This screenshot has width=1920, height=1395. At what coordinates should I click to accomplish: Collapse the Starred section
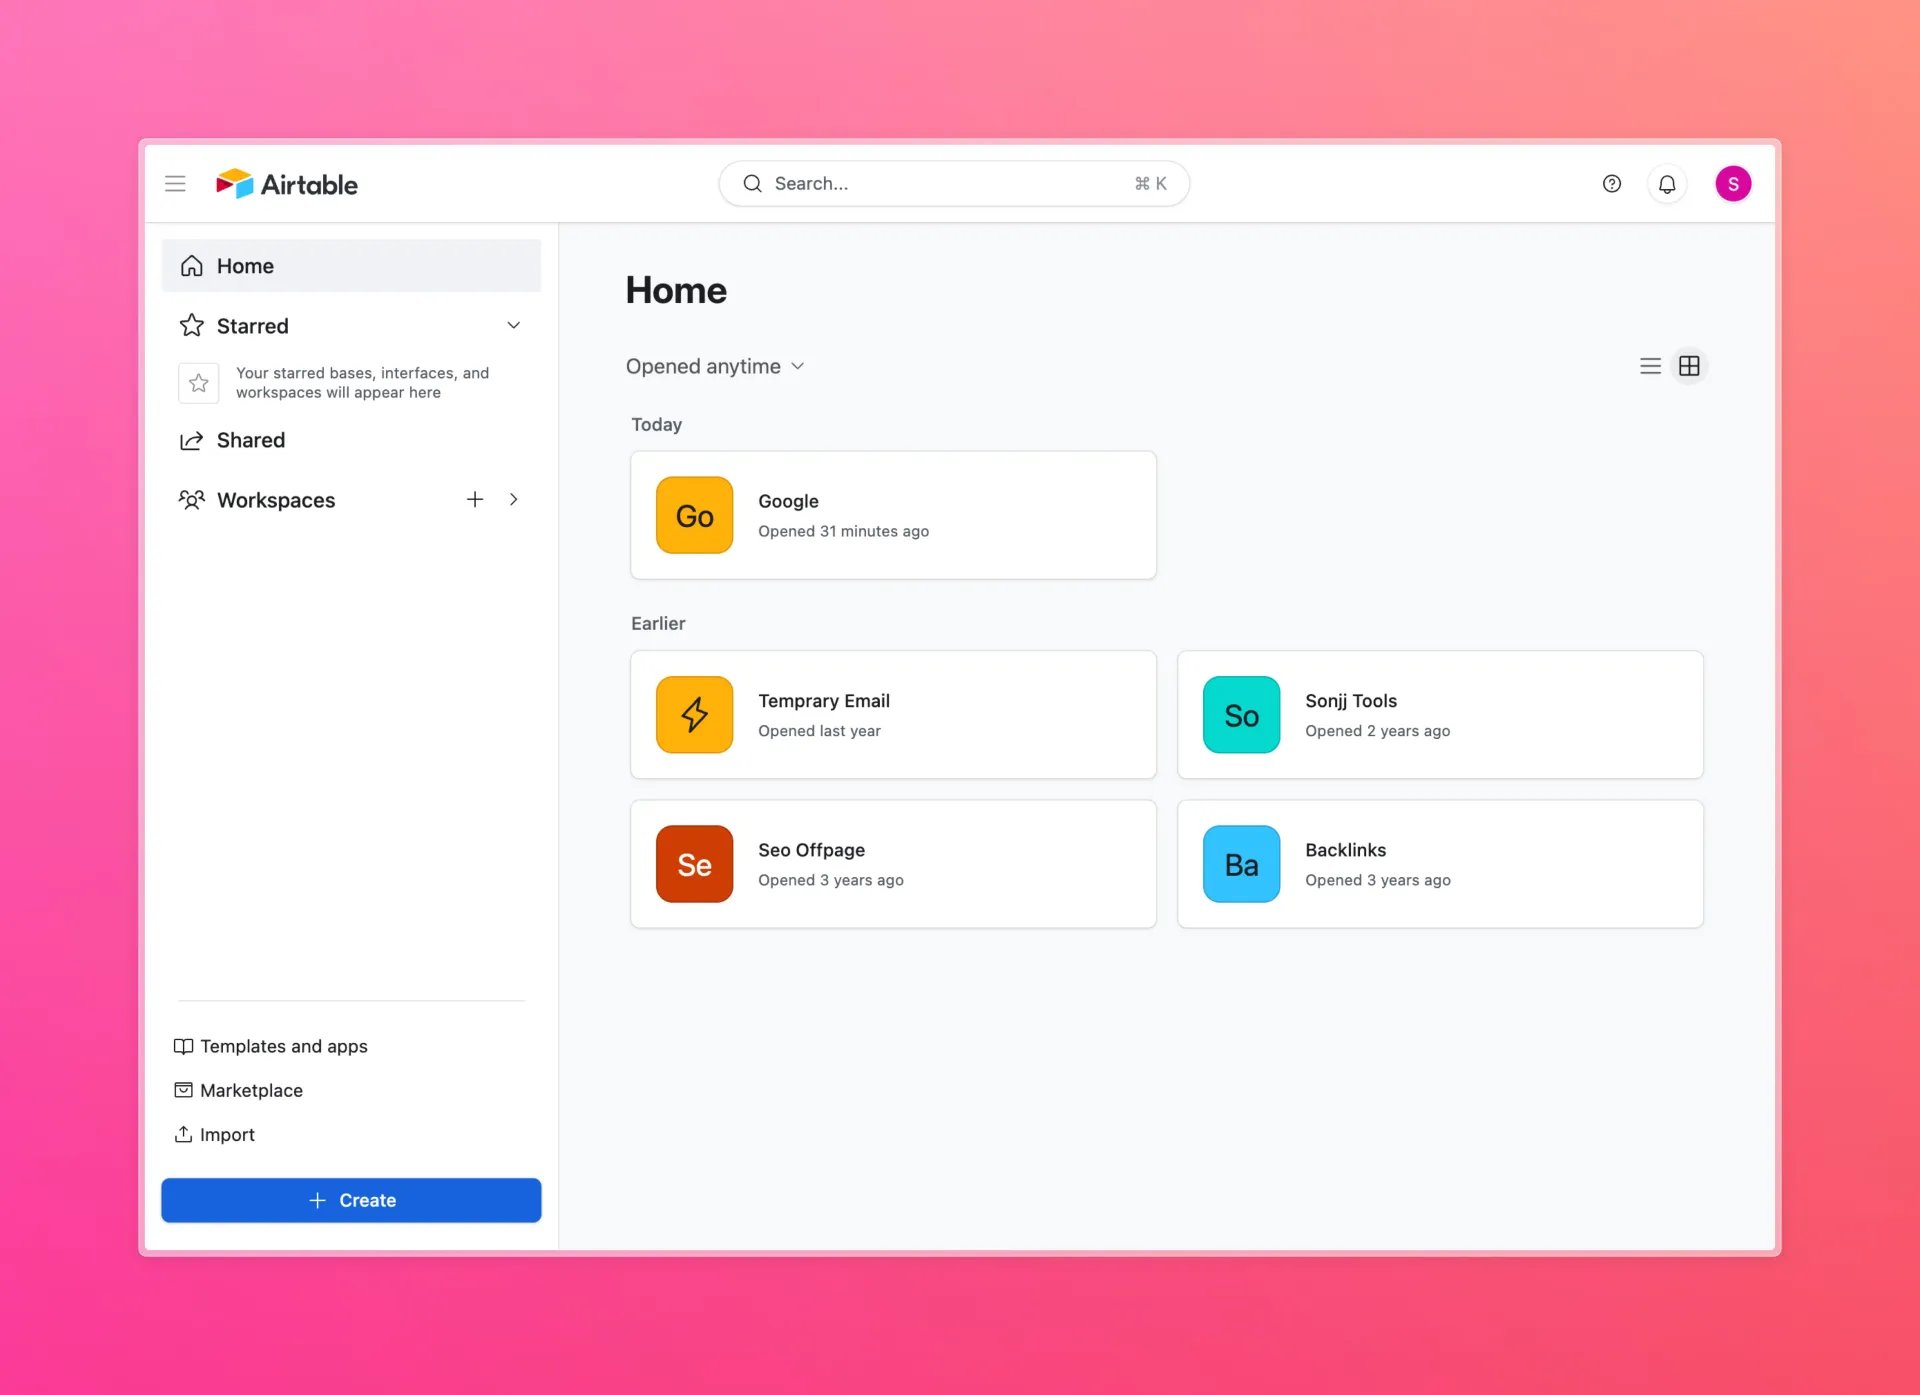tap(513, 325)
